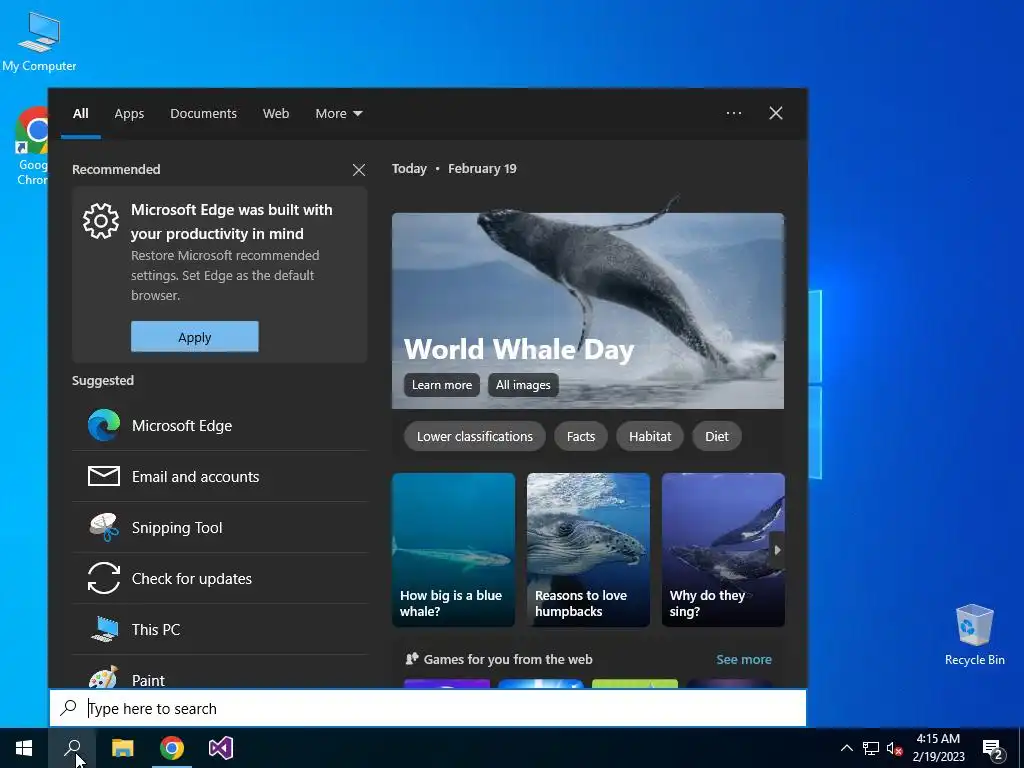
Task: Click the Windows Start button
Action: 24,748
